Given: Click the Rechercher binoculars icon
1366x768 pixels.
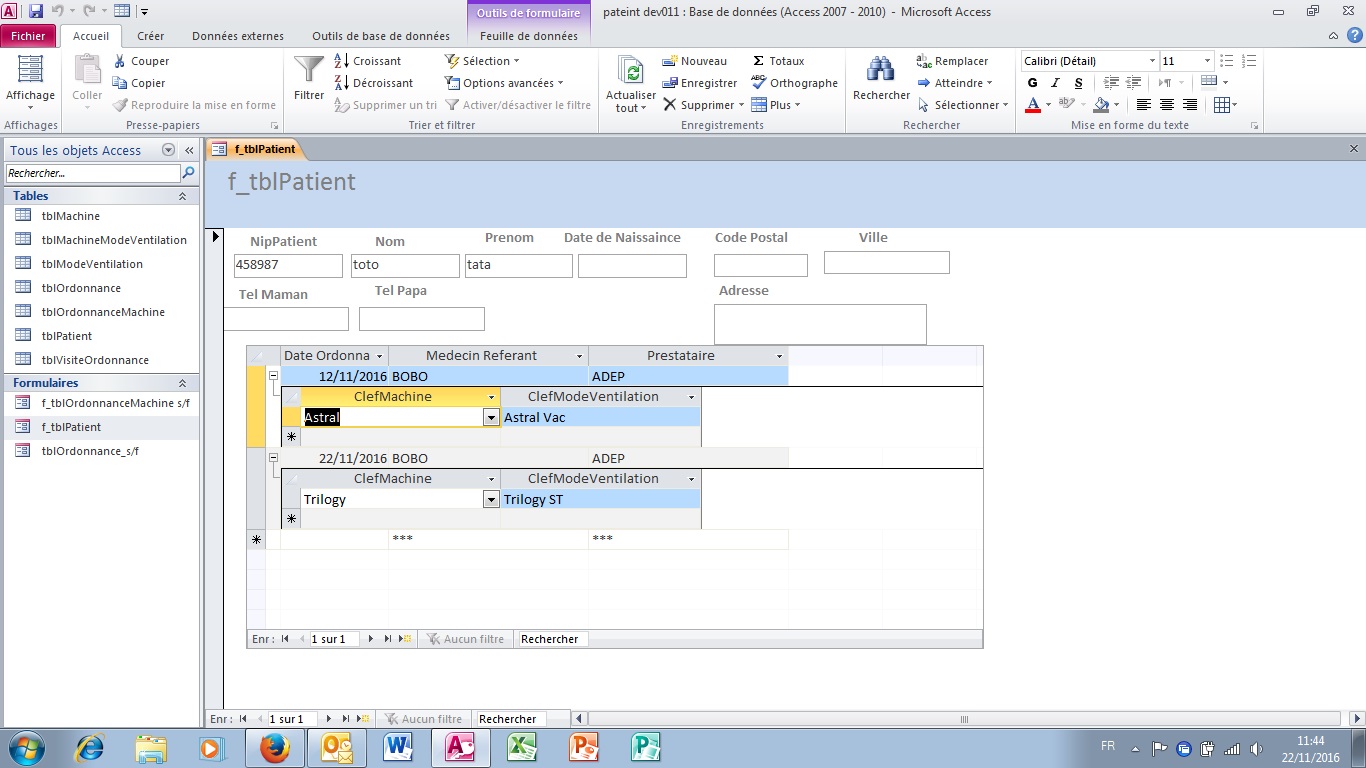Looking at the screenshot, I should tap(881, 69).
